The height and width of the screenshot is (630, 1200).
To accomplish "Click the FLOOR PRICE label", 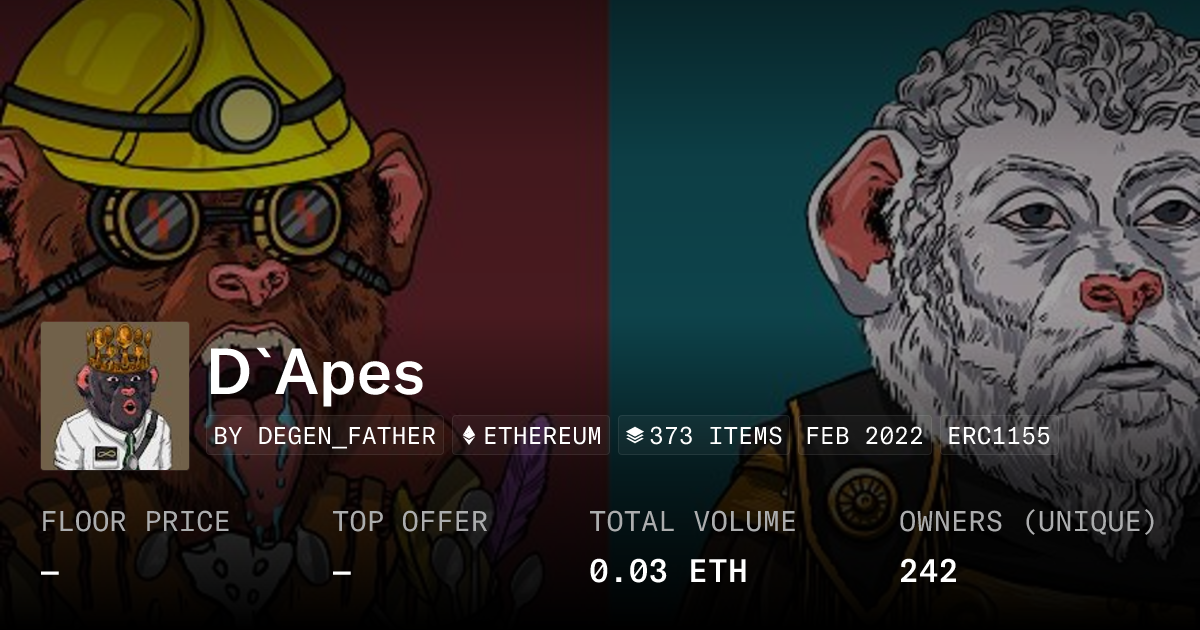I will (135, 522).
